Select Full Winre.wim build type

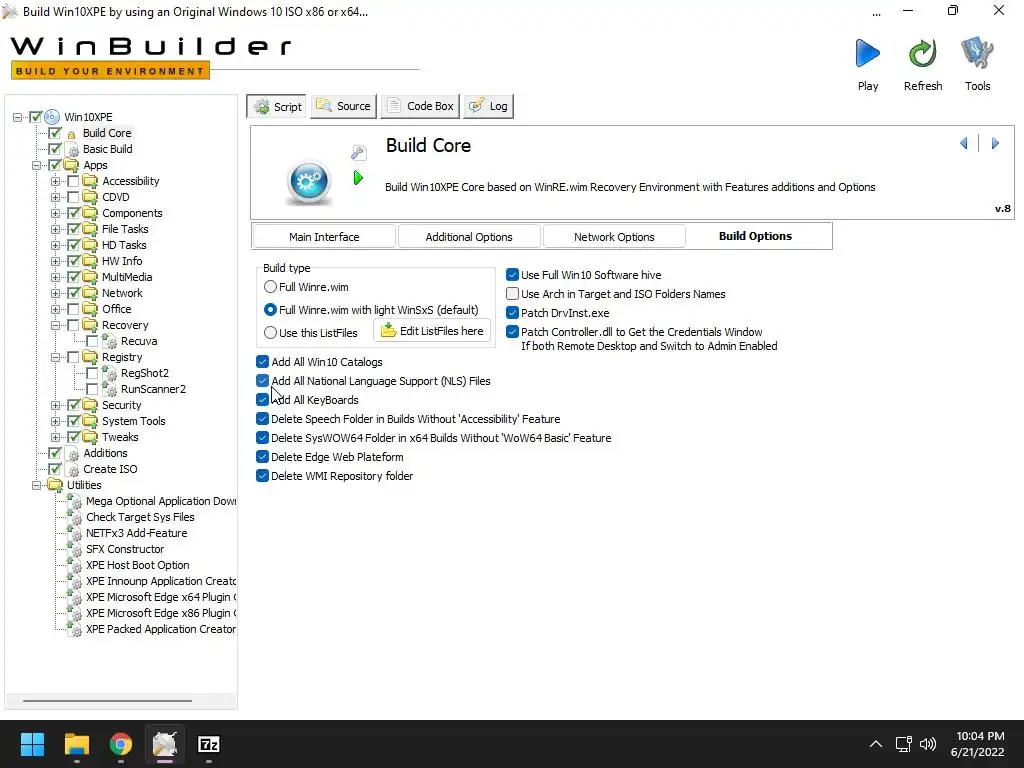270,287
